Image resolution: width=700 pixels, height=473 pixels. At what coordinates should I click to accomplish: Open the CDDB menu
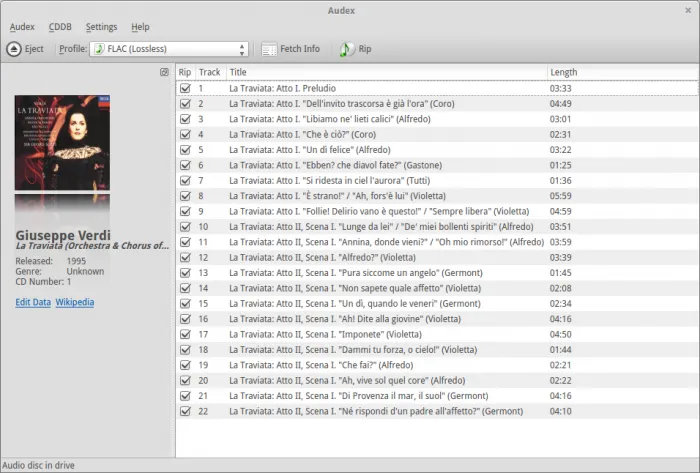point(60,27)
